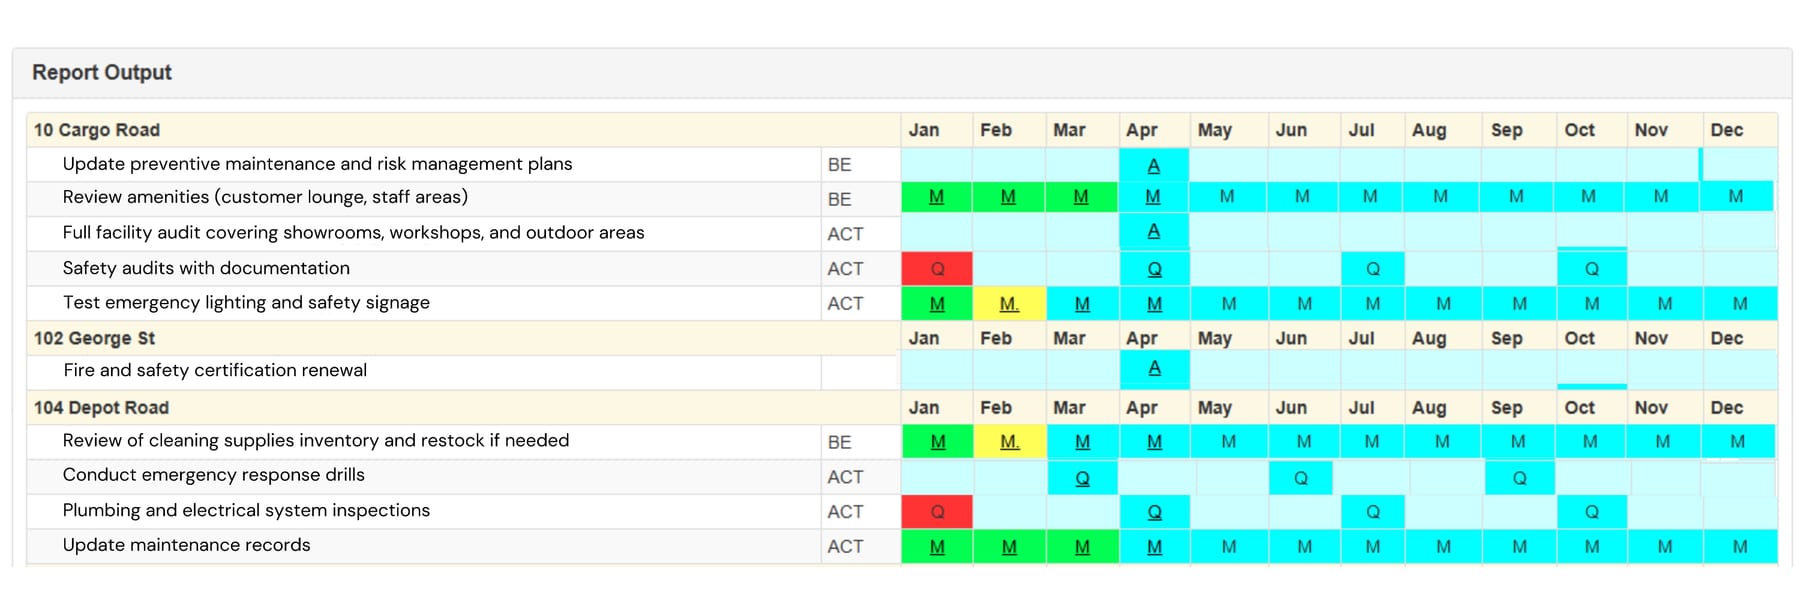Viewport: 1800px width, 609px height.
Task: Click the April 'A' link for Update preventive maintenance plans
Action: 1154,166
